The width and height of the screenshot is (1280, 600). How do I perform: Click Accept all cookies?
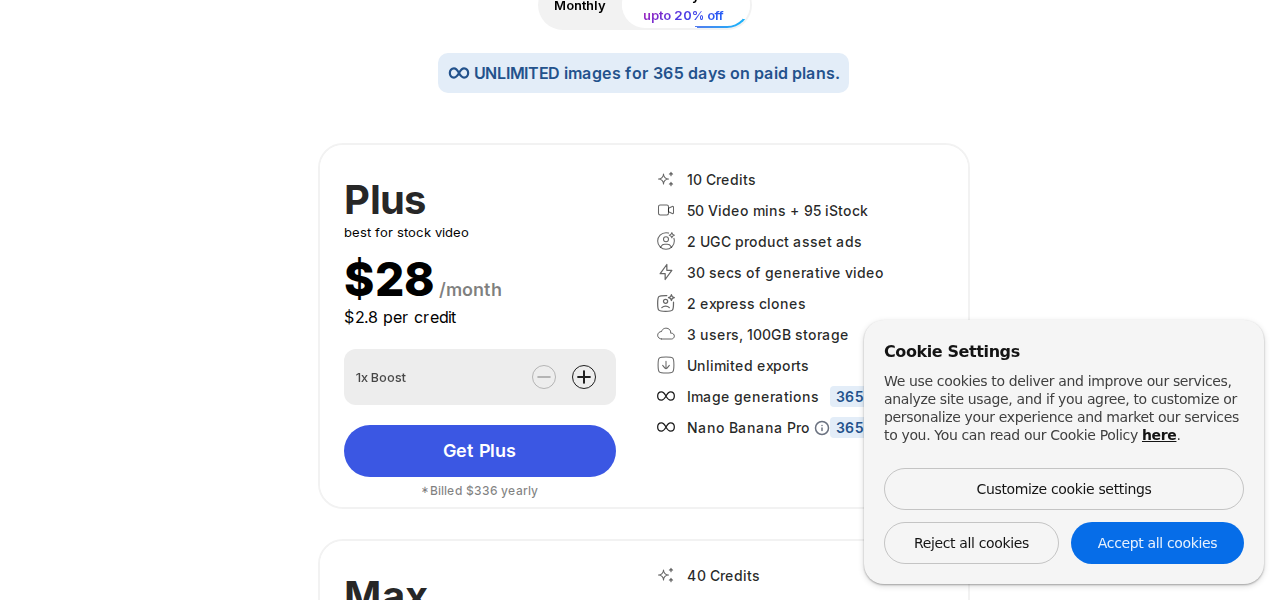coord(1157,542)
